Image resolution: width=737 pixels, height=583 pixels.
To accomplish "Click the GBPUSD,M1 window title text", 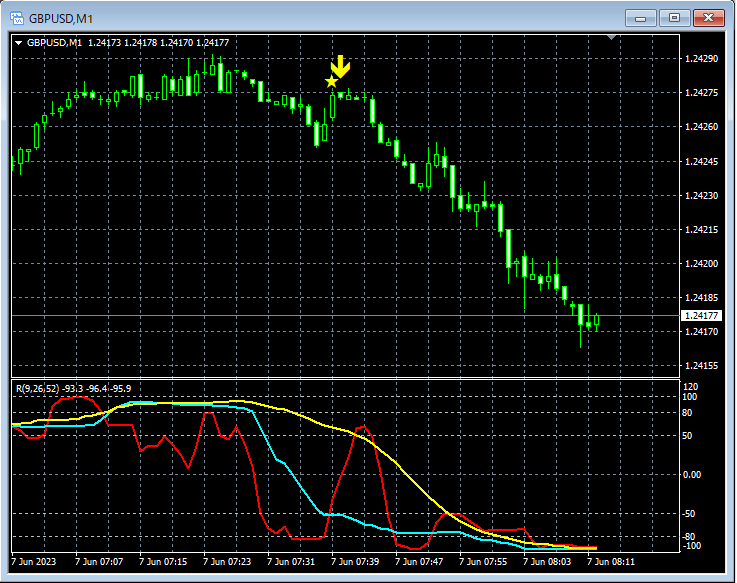I will (x=61, y=19).
